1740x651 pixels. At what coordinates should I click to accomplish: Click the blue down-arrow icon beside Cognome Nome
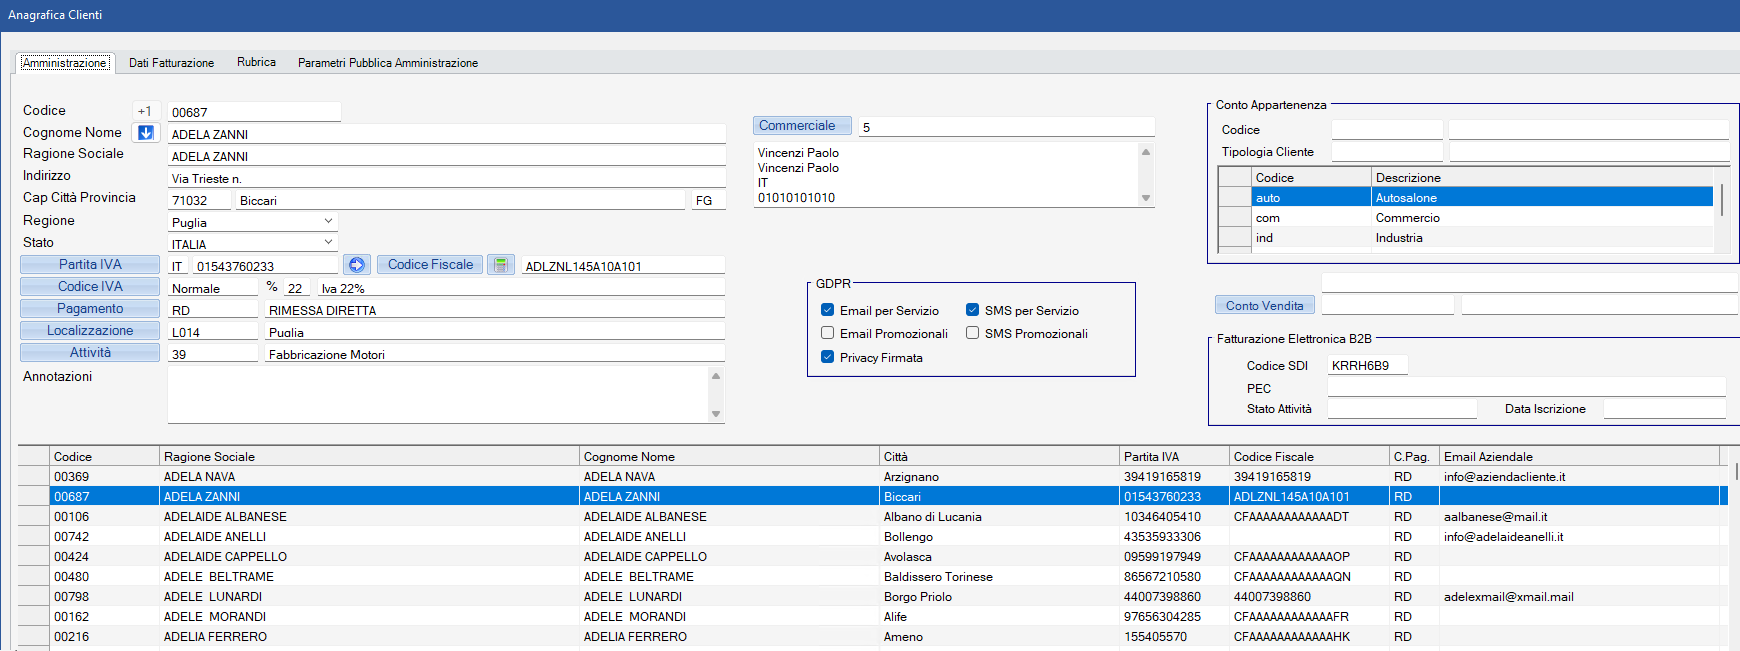(145, 133)
